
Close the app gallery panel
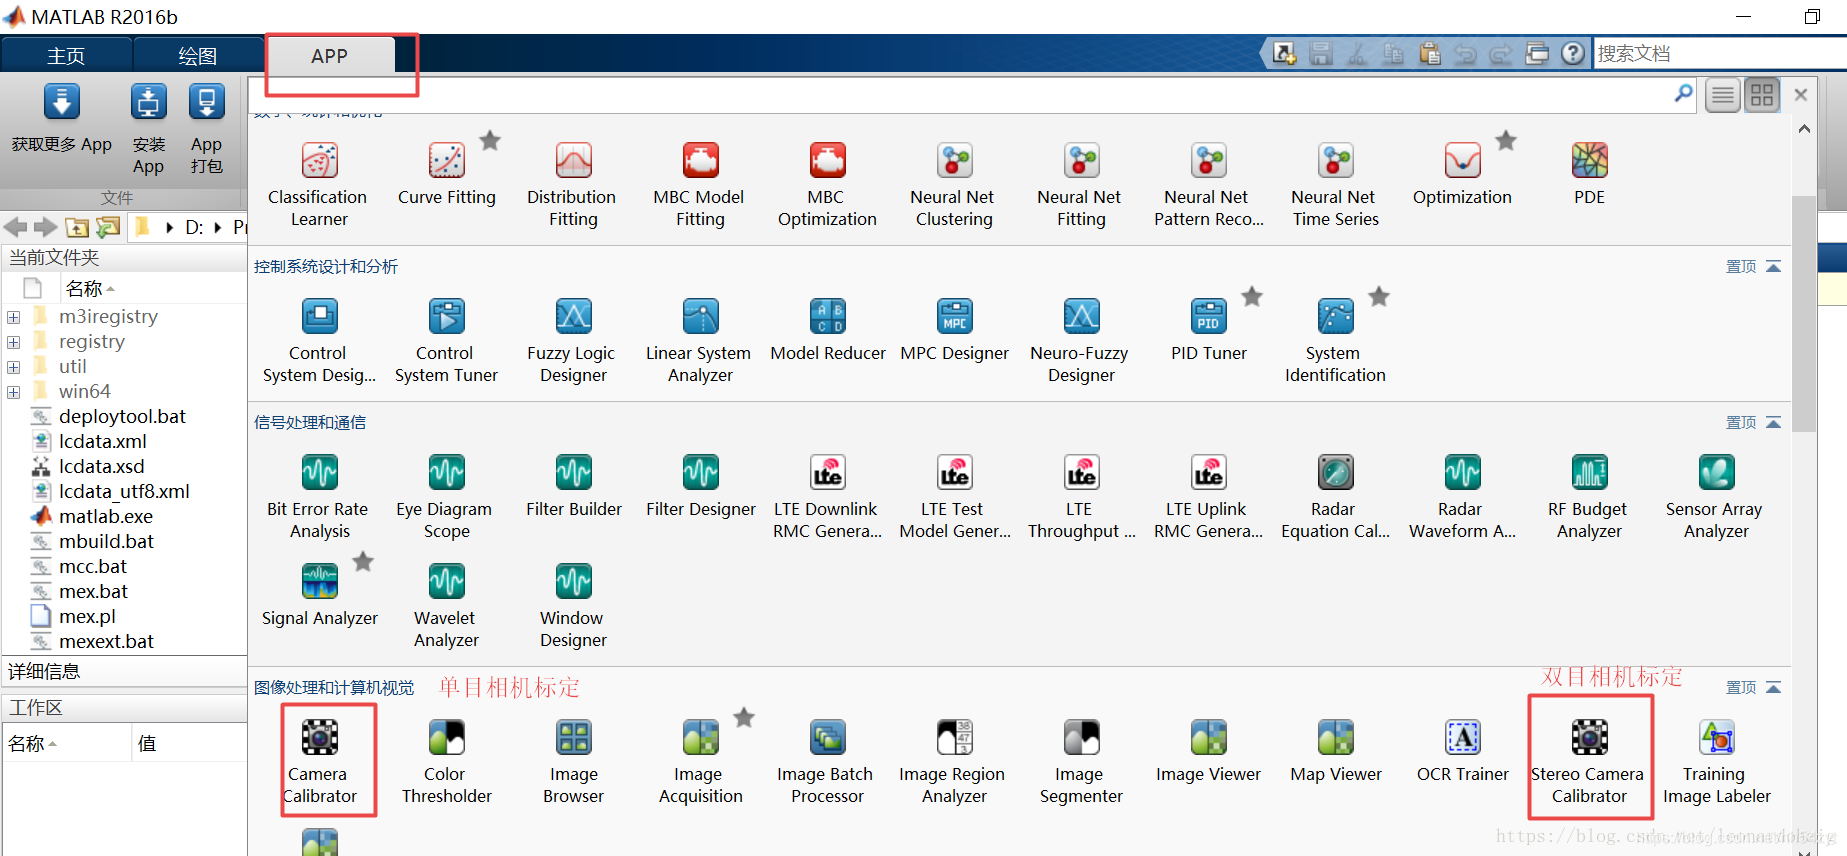click(1801, 95)
